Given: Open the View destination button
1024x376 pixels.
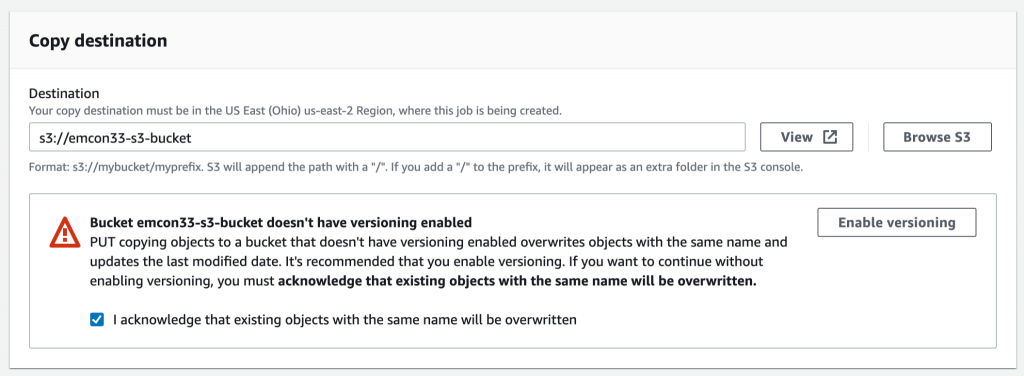Looking at the screenshot, I should (x=807, y=137).
